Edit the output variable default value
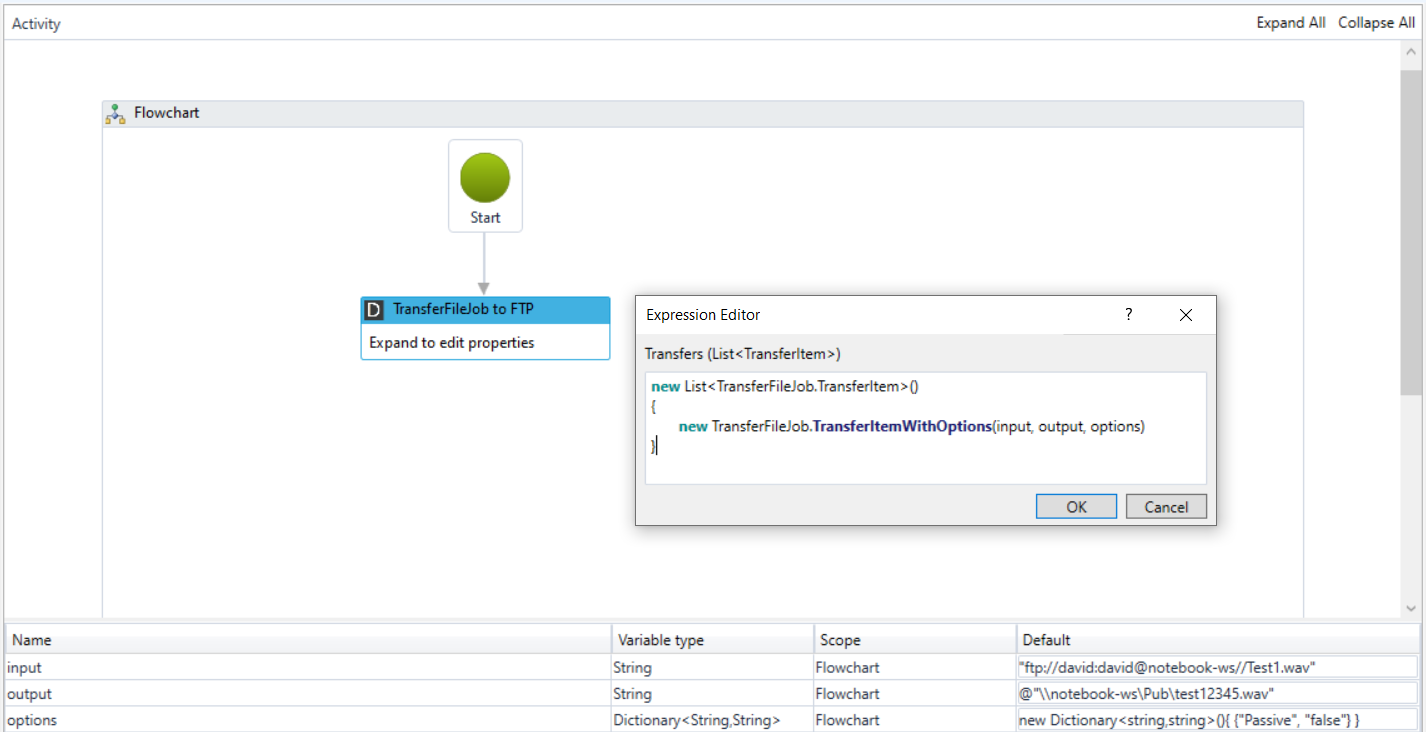This screenshot has width=1426, height=732. (1216, 694)
